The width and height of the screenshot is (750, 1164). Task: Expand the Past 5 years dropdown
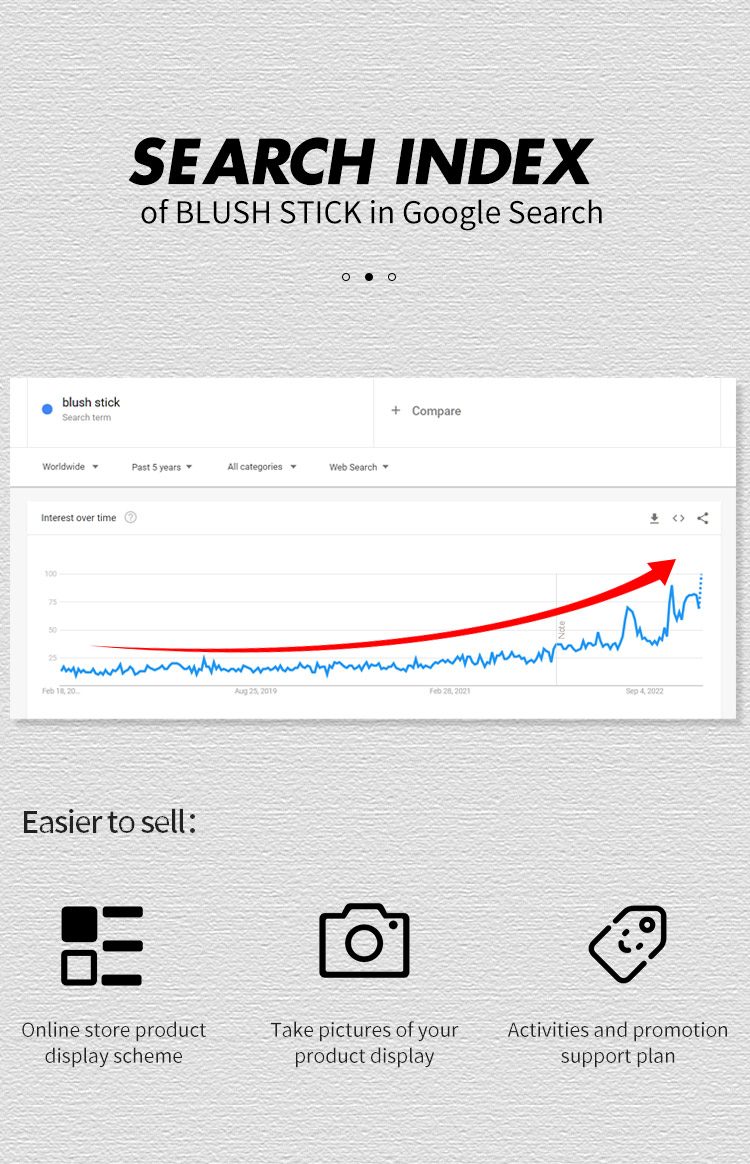click(x=161, y=467)
